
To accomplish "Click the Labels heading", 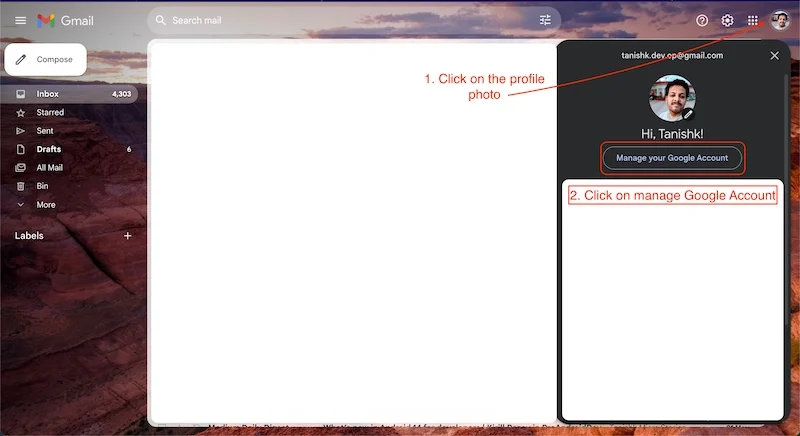I will click(29, 236).
